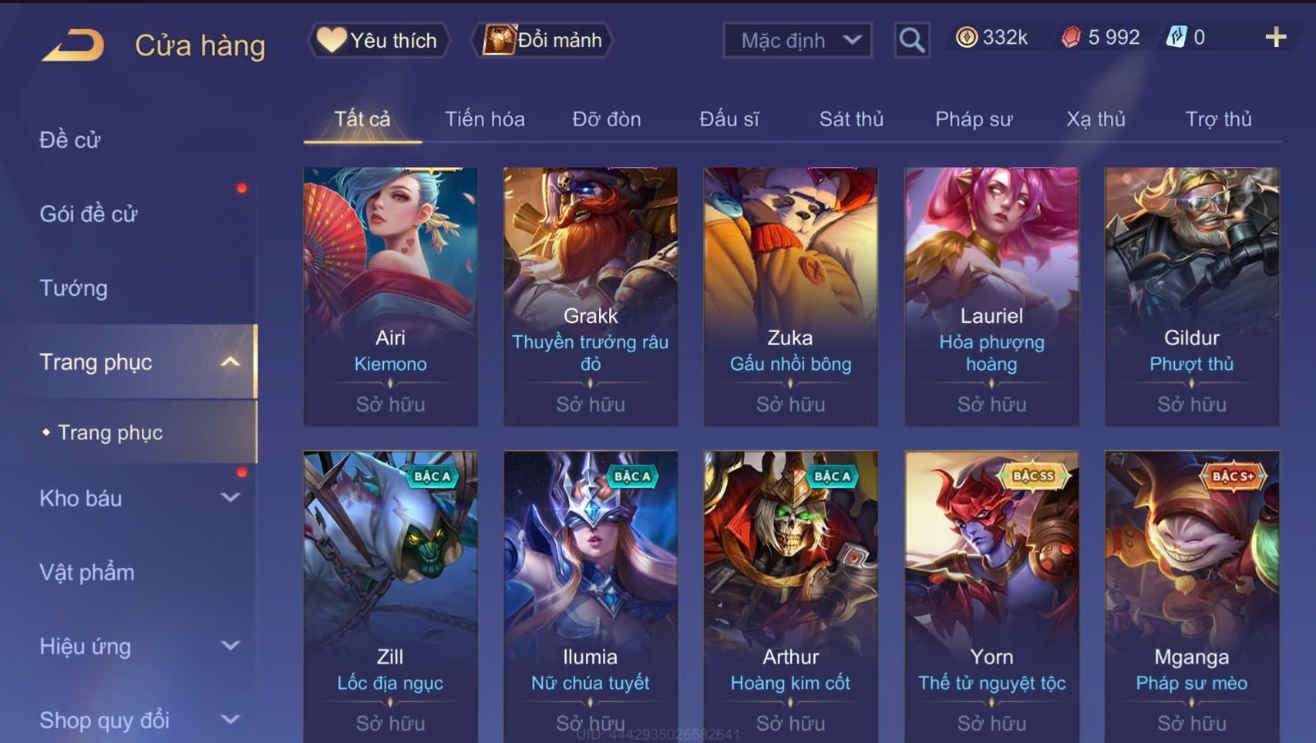The height and width of the screenshot is (743, 1316).
Task: Switch to the Tiến hóa tab
Action: pyautogui.click(x=485, y=119)
